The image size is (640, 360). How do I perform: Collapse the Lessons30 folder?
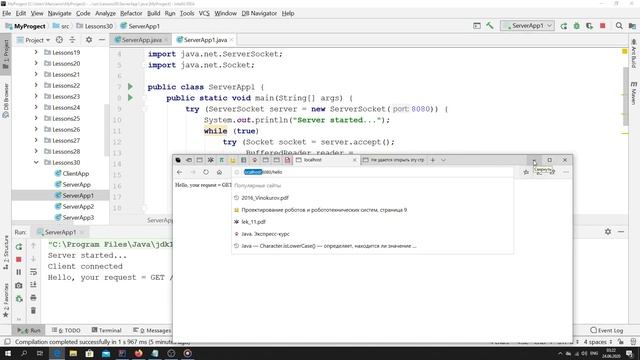pyautogui.click(x=36, y=162)
